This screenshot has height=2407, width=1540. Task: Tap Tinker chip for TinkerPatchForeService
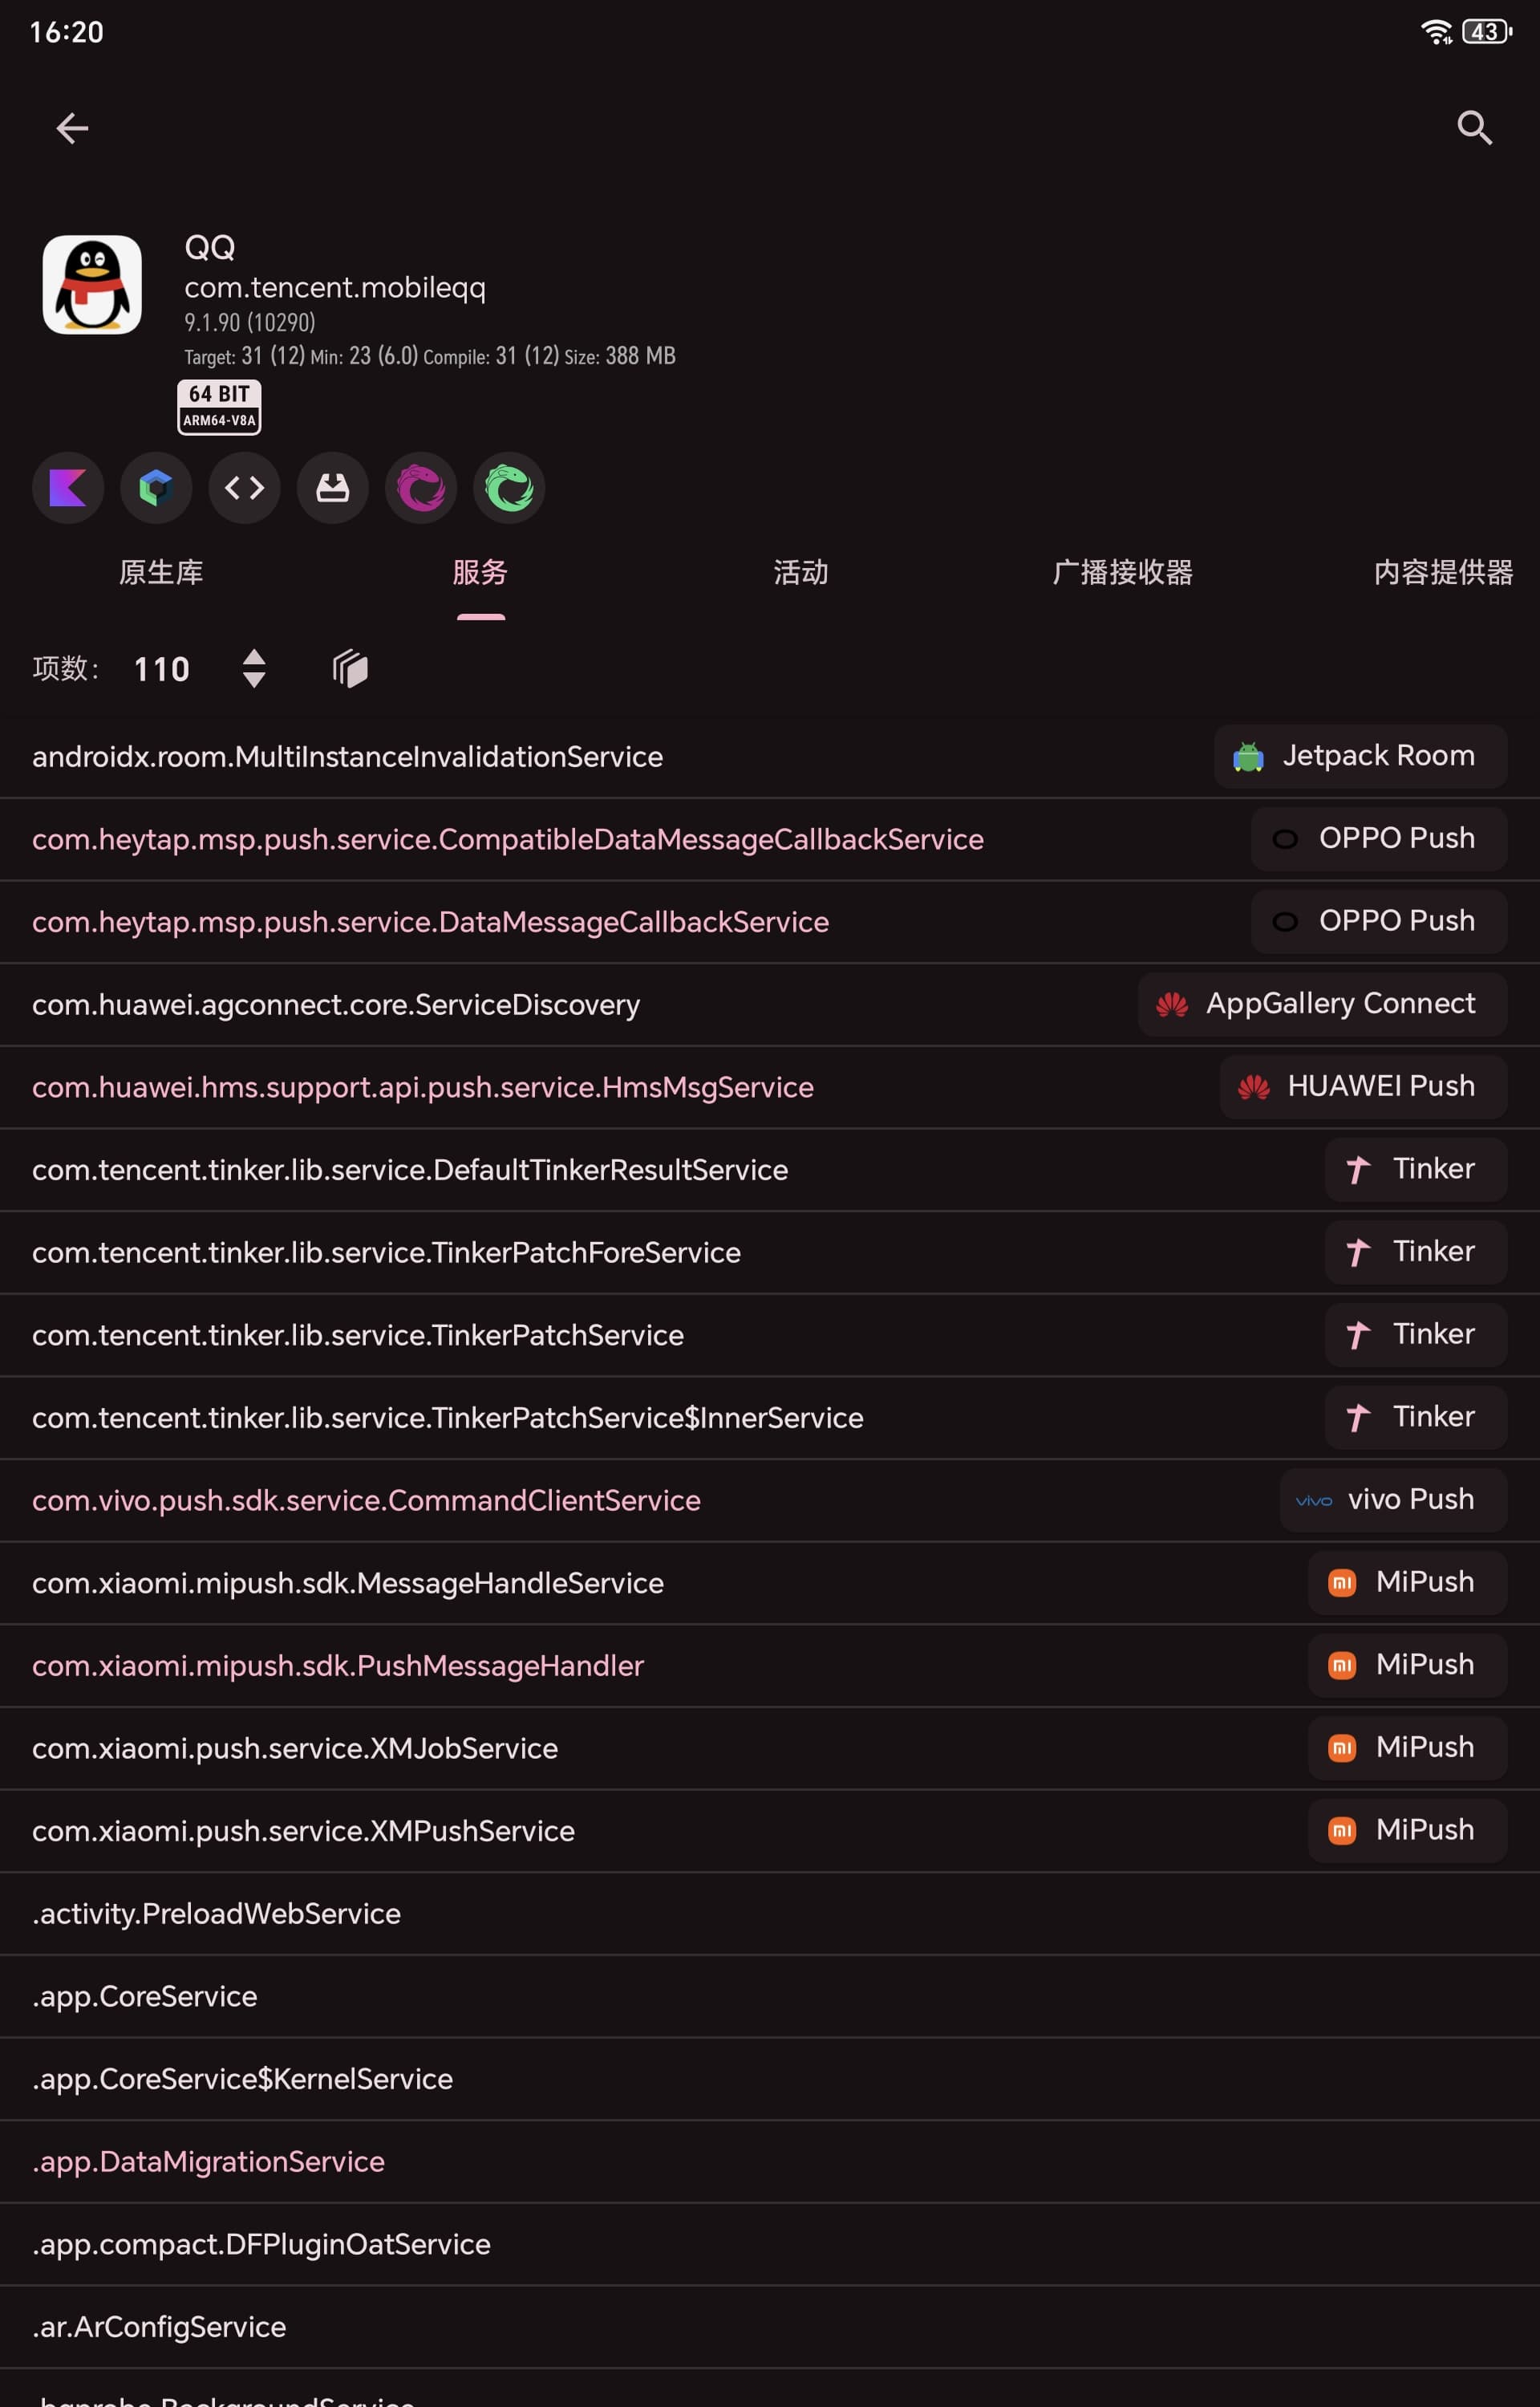pos(1416,1252)
